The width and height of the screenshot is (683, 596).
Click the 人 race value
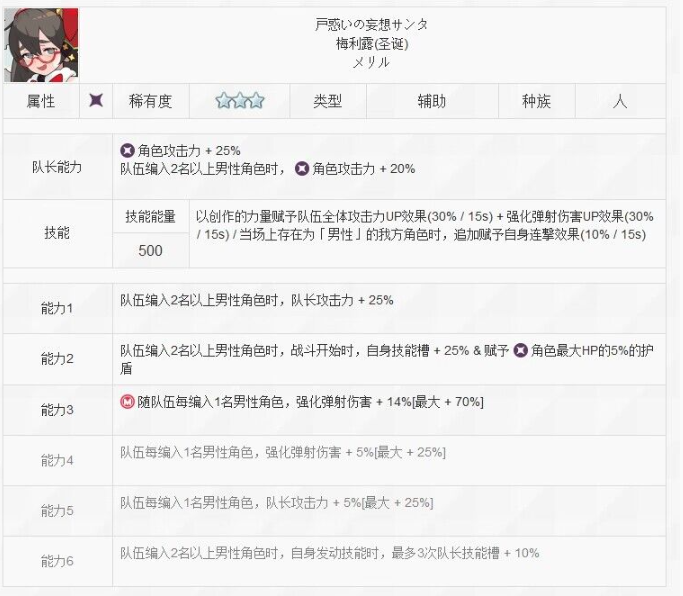pyautogui.click(x=621, y=101)
